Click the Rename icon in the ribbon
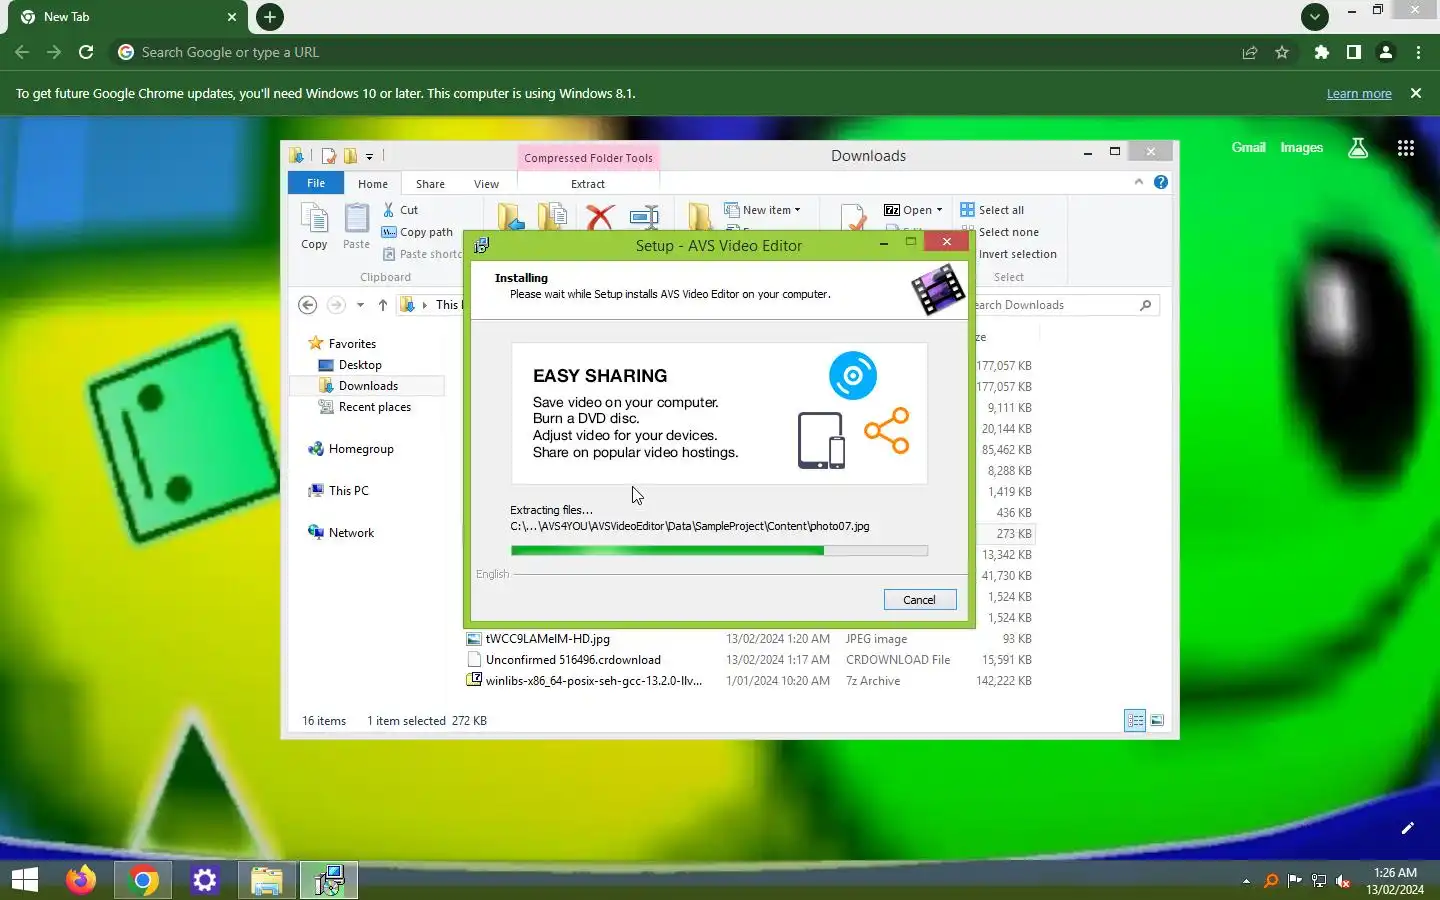The height and width of the screenshot is (900, 1440). coord(644,216)
